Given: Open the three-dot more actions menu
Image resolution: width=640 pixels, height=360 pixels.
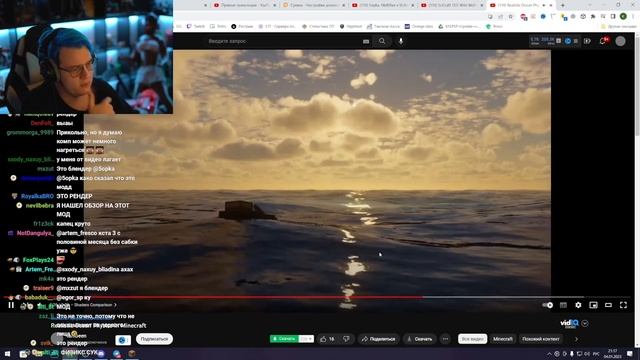Looking at the screenshot, I should 445,339.
